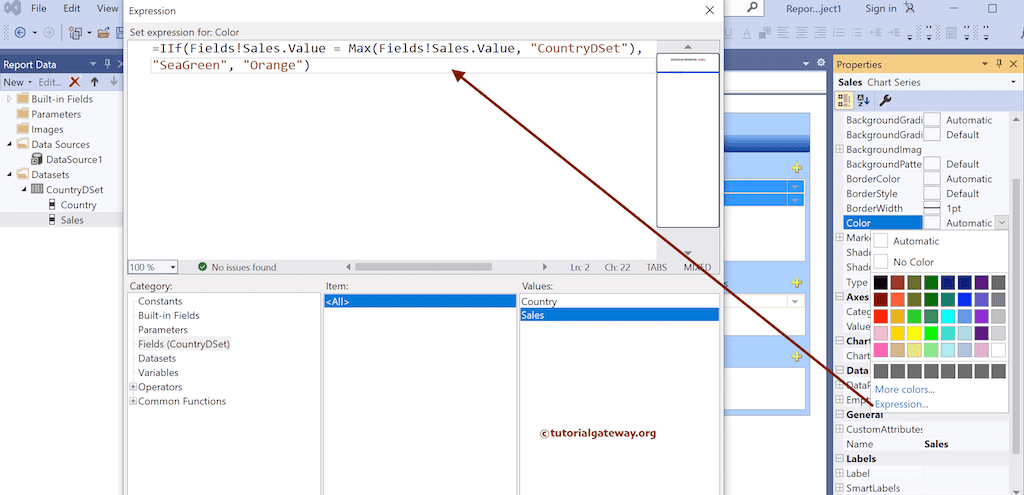Expand the Built-in Fields folder
This screenshot has width=1024, height=495.
click(9, 99)
